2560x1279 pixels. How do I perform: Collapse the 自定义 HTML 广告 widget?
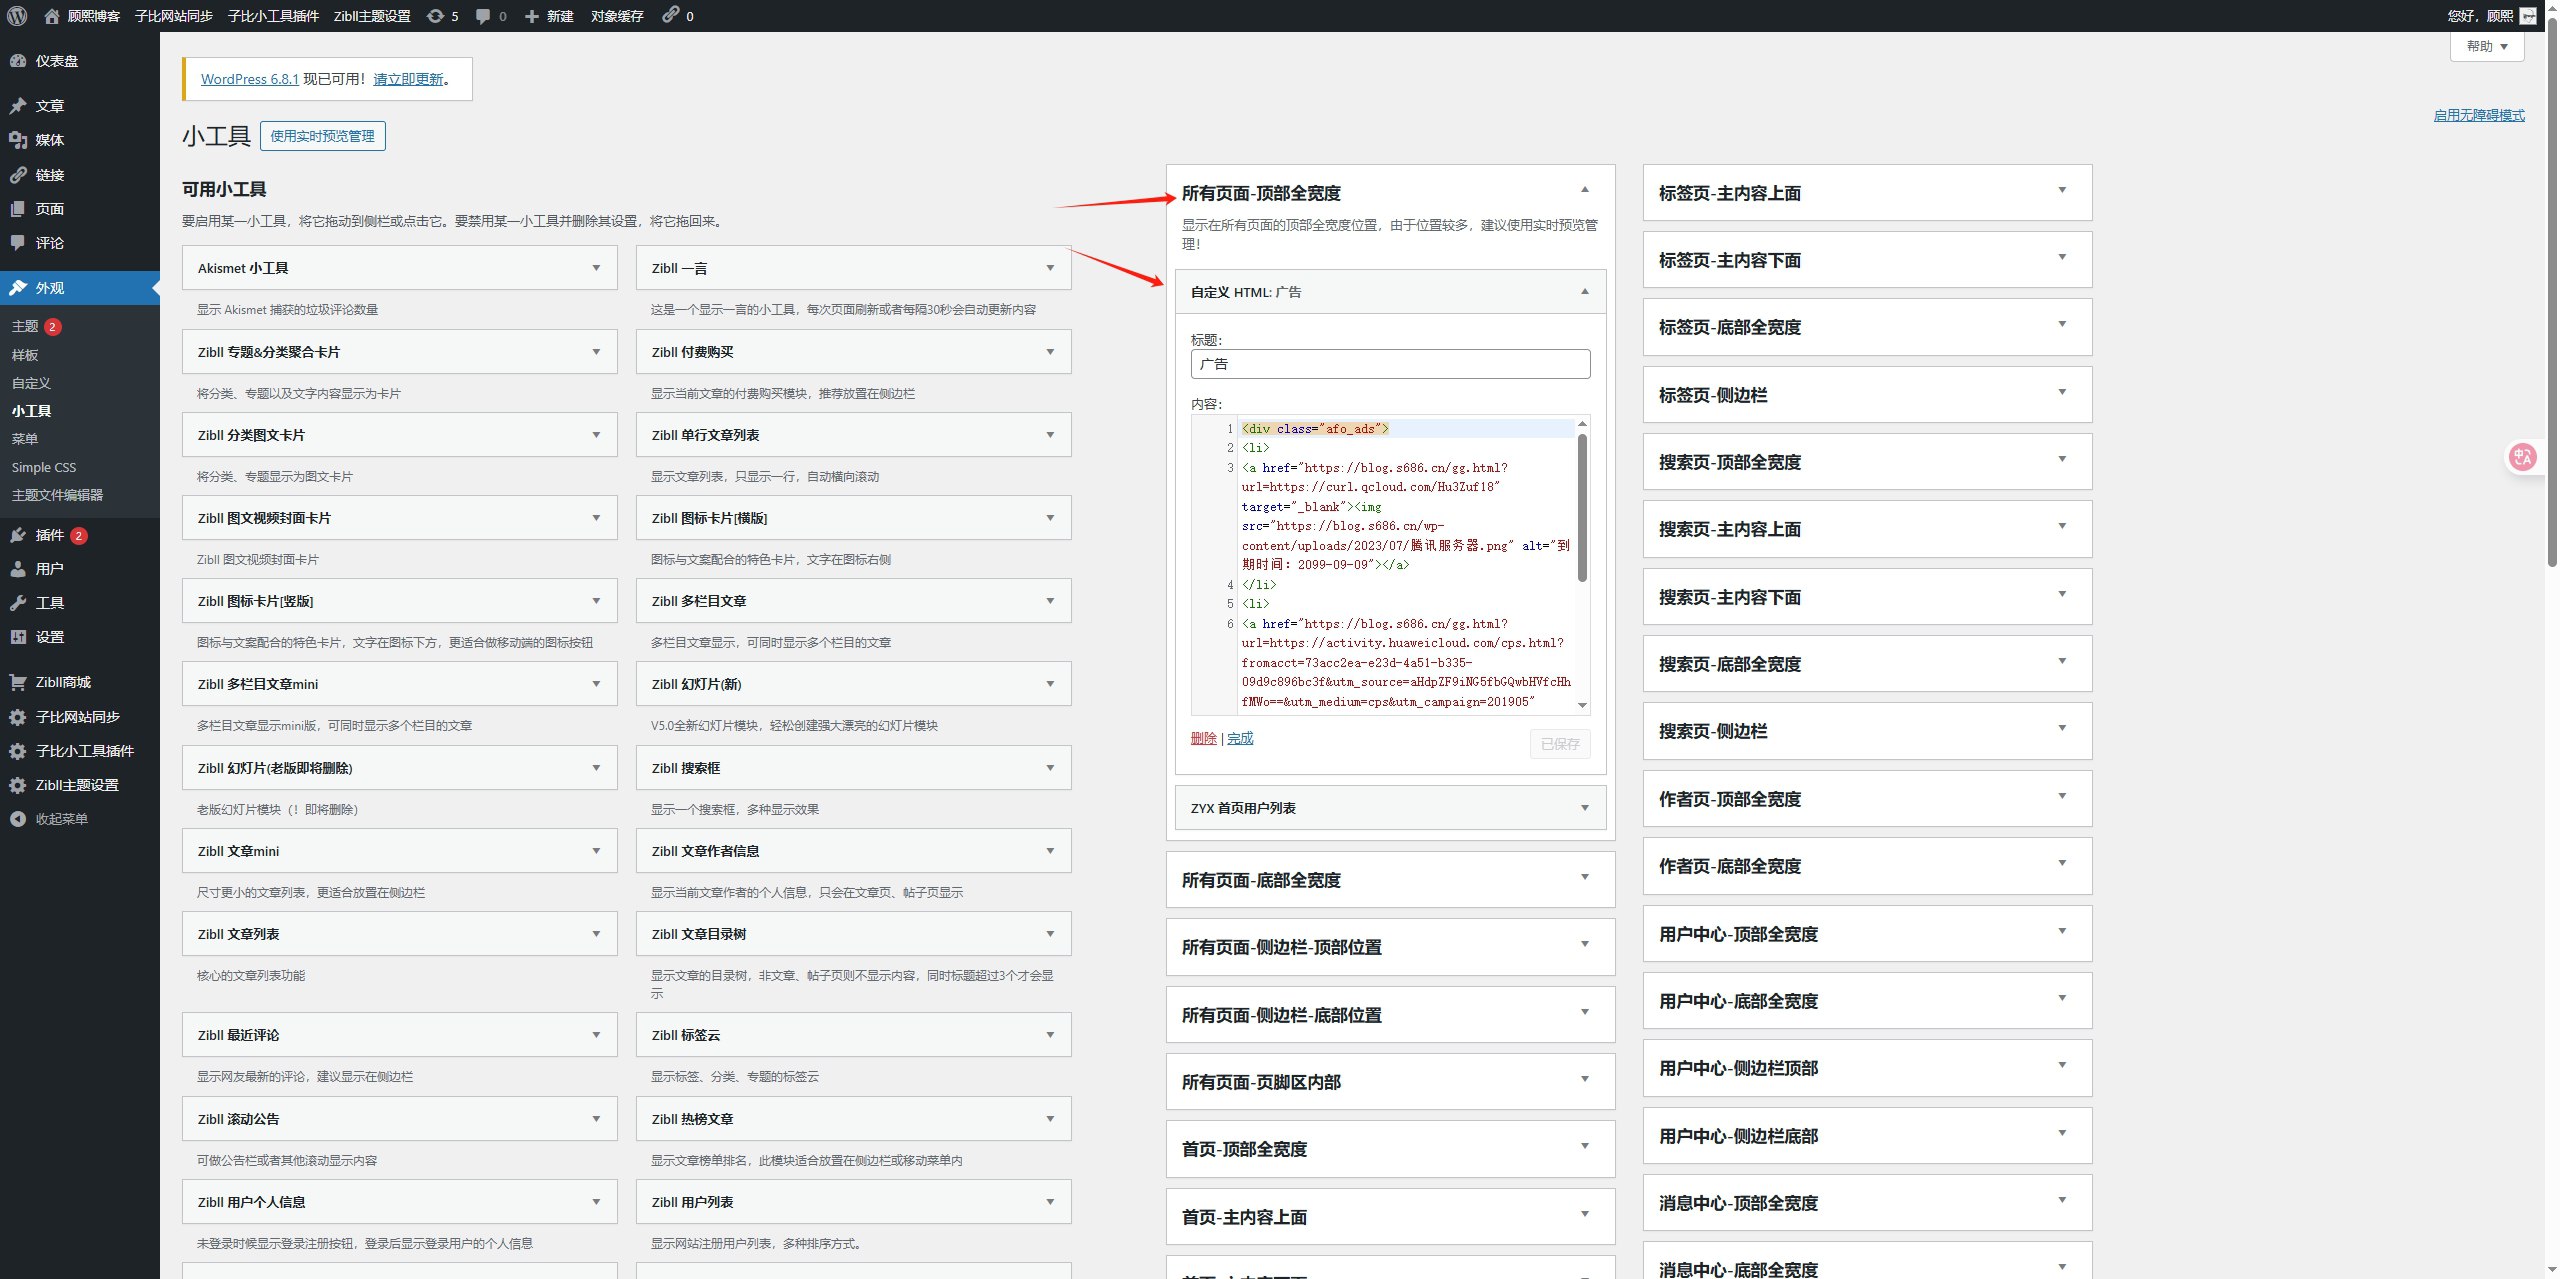tap(1585, 291)
